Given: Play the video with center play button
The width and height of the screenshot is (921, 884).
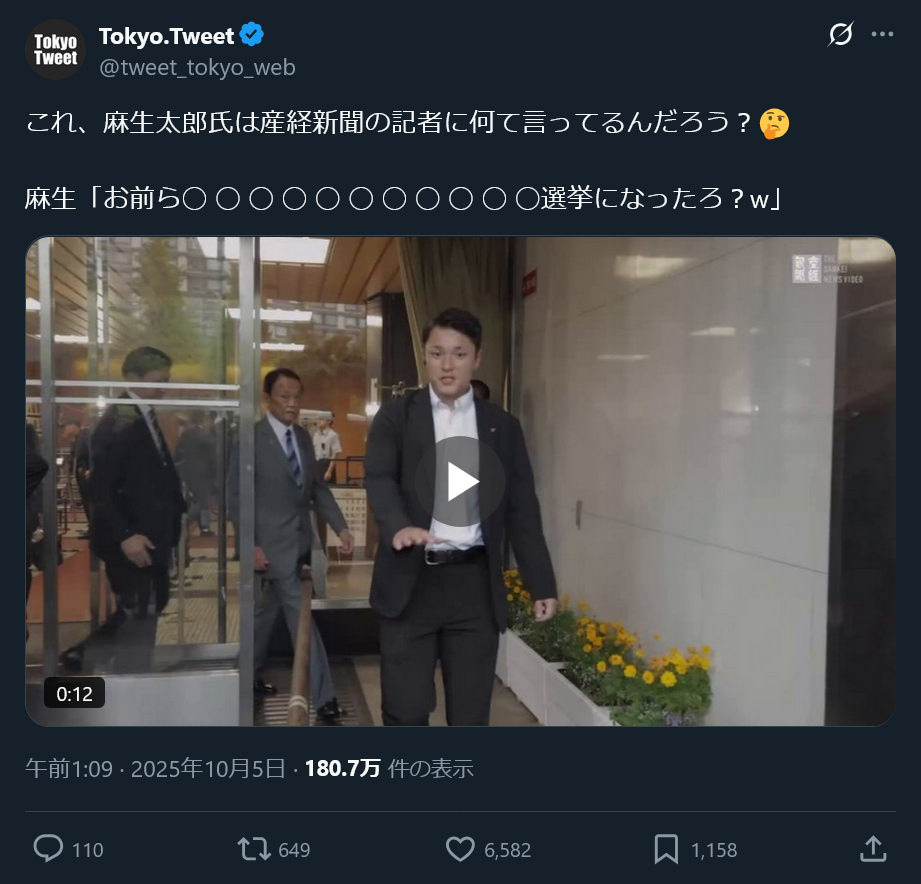Looking at the screenshot, I should [x=460, y=482].
